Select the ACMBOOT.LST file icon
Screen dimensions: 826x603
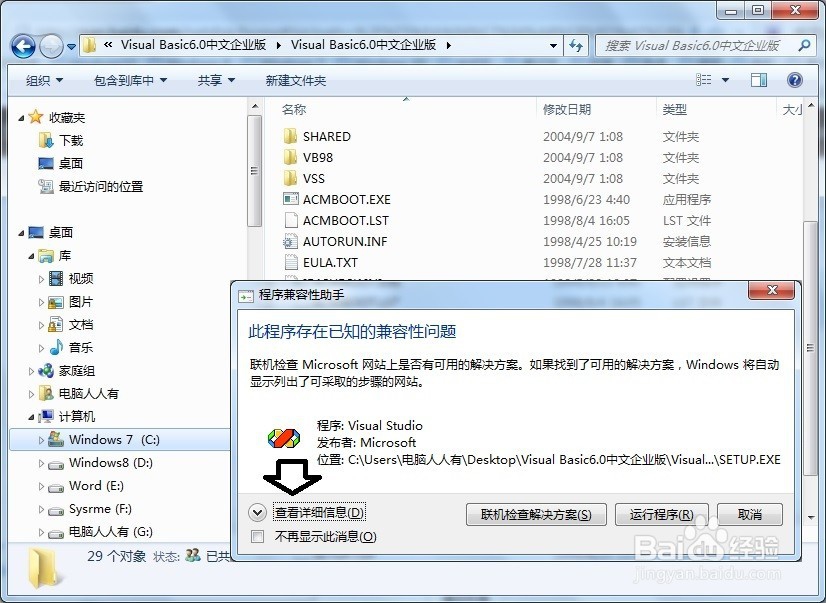[x=290, y=220]
